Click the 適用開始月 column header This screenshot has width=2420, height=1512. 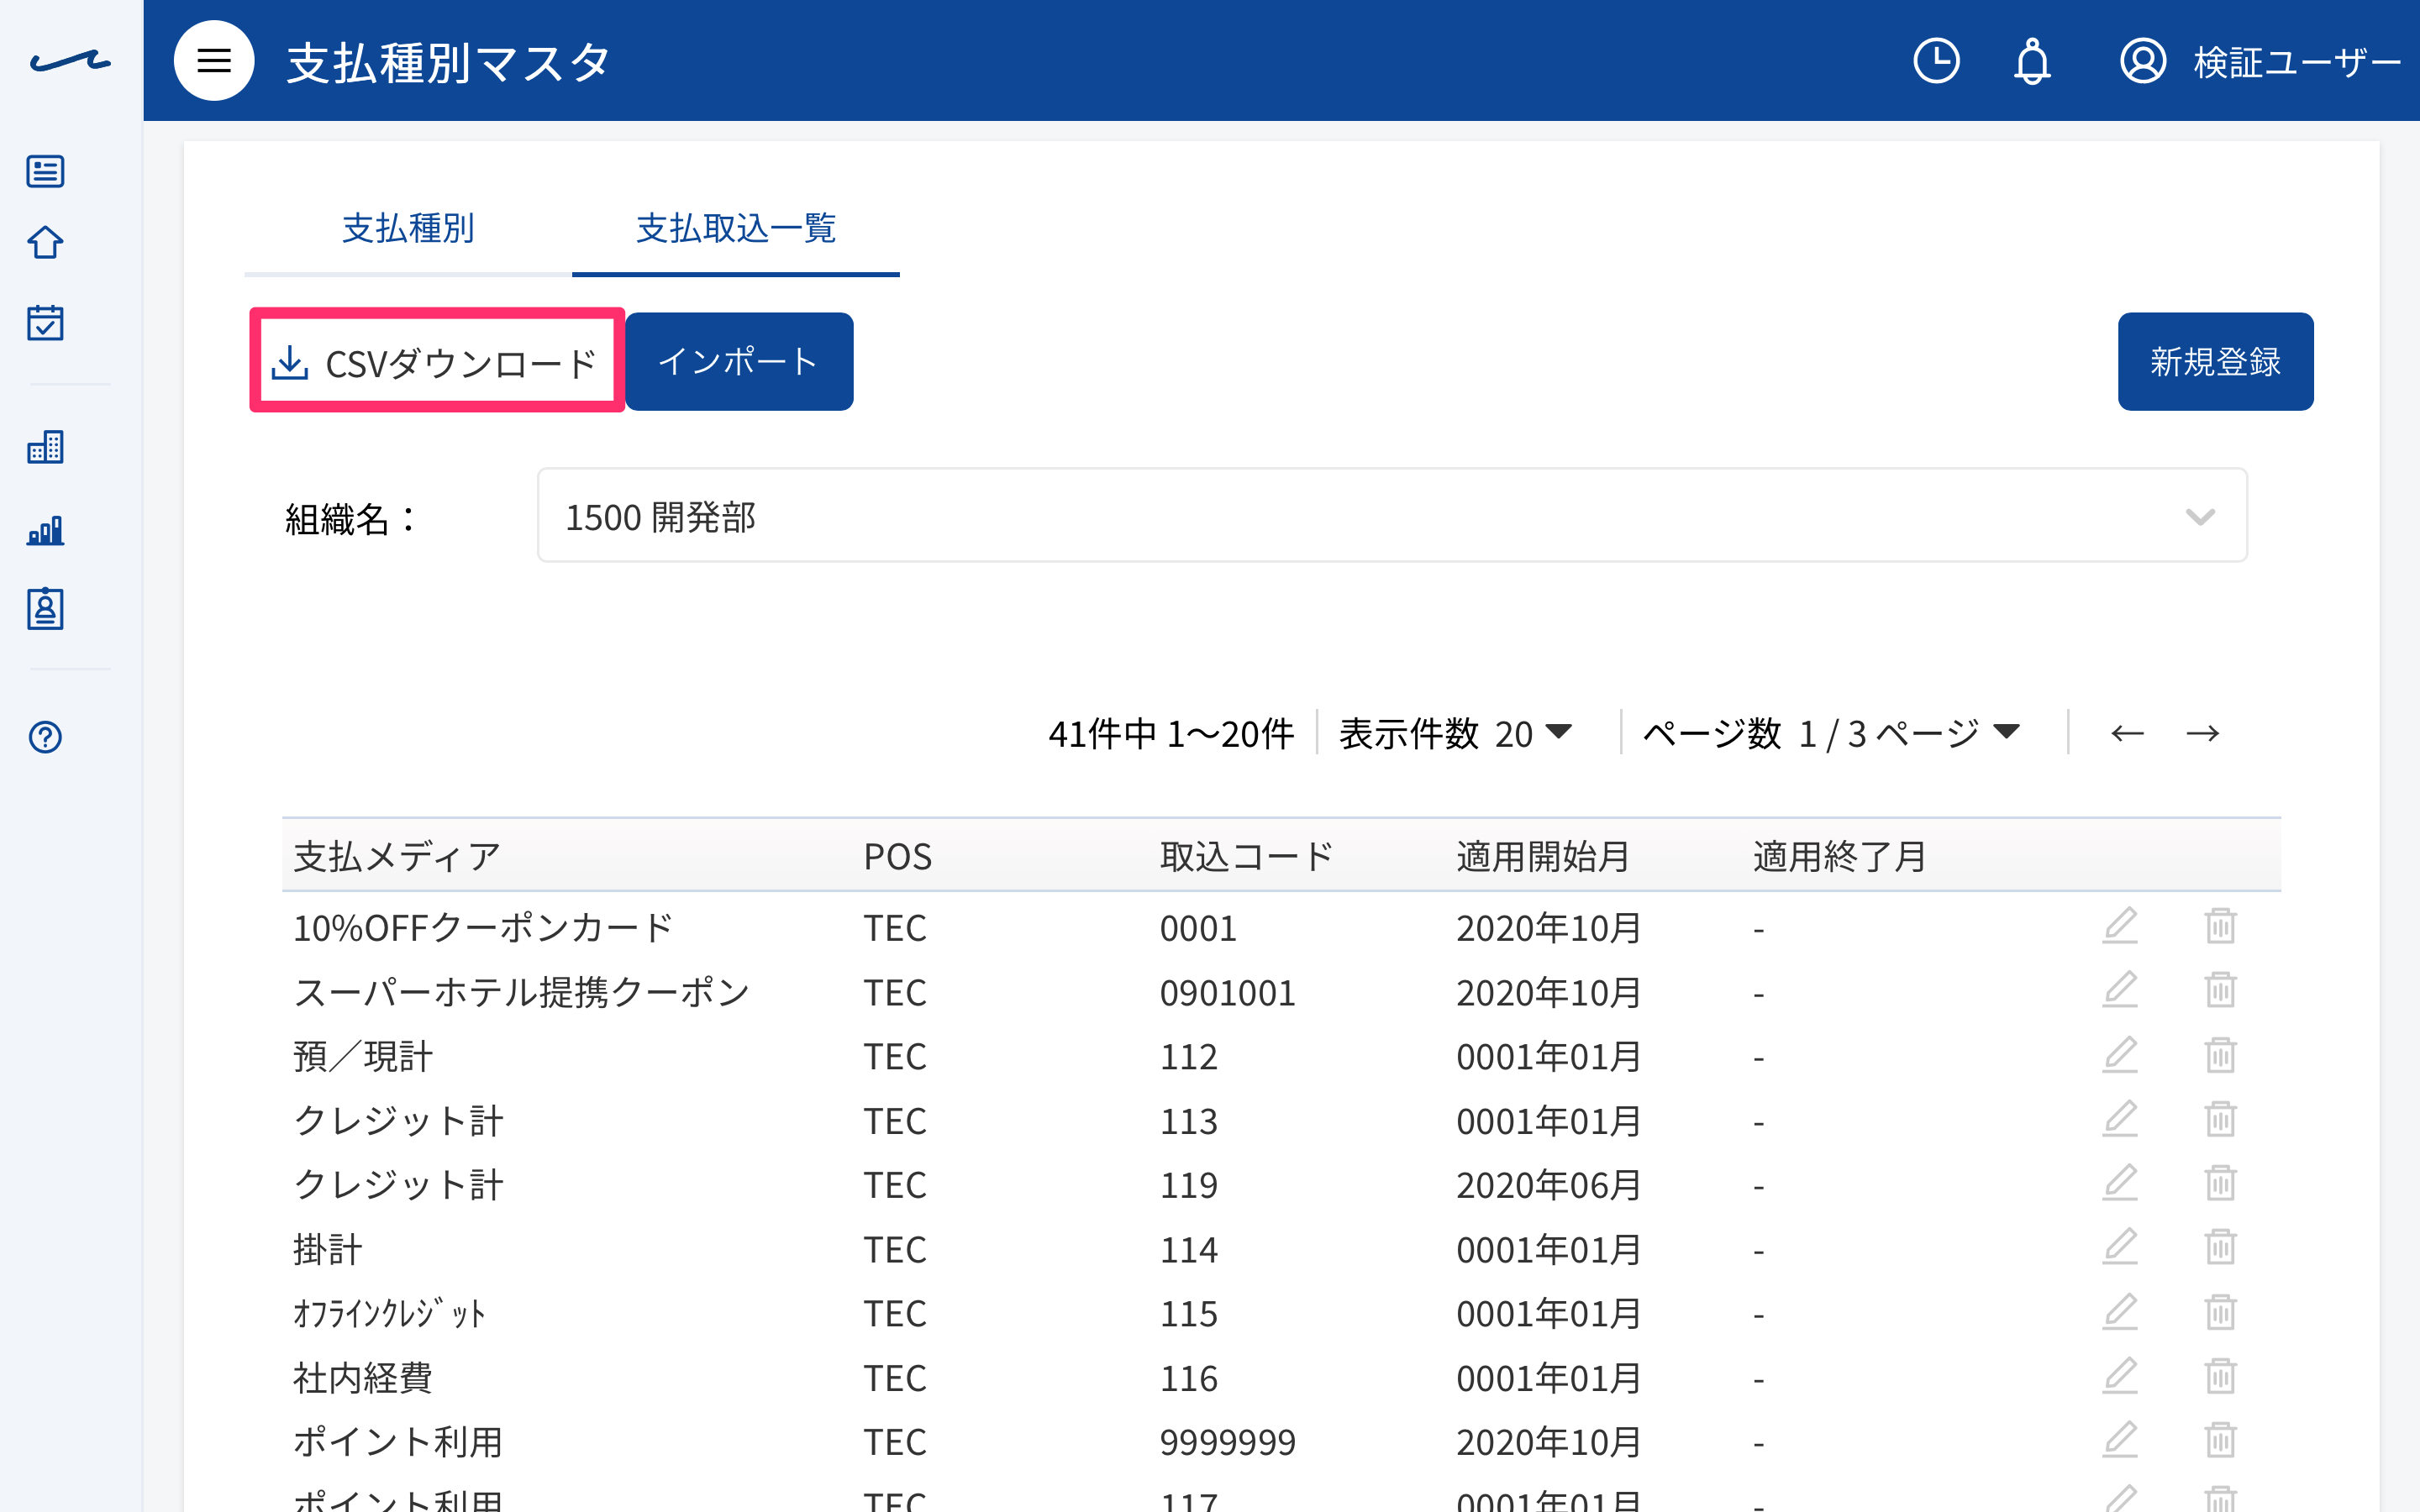pos(1543,856)
